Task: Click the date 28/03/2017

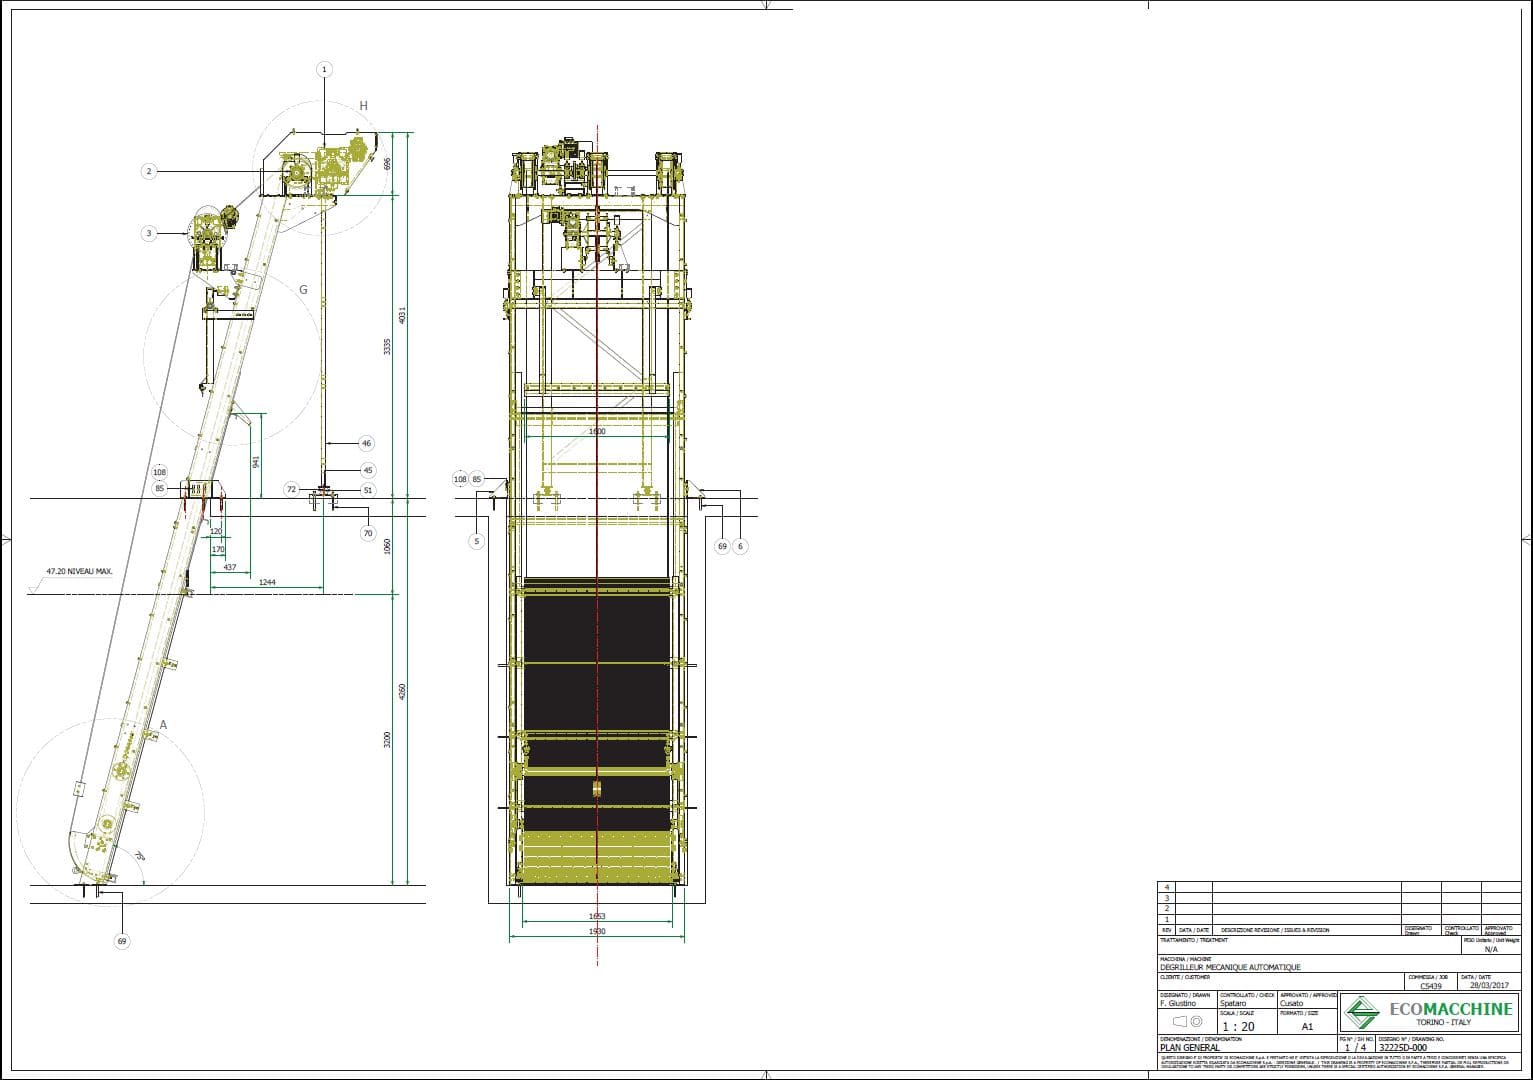Action: [1489, 986]
